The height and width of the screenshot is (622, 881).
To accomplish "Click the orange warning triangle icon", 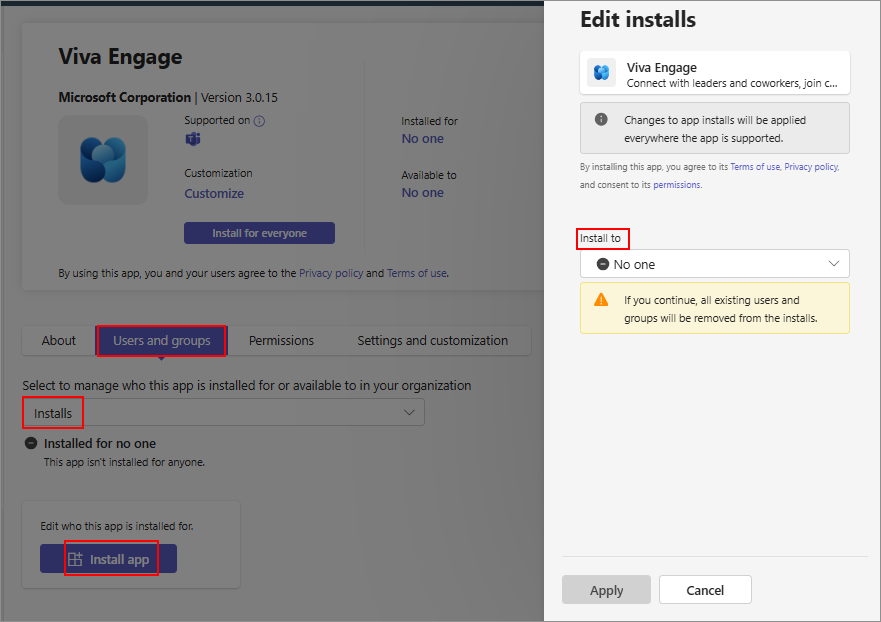I will (601, 299).
